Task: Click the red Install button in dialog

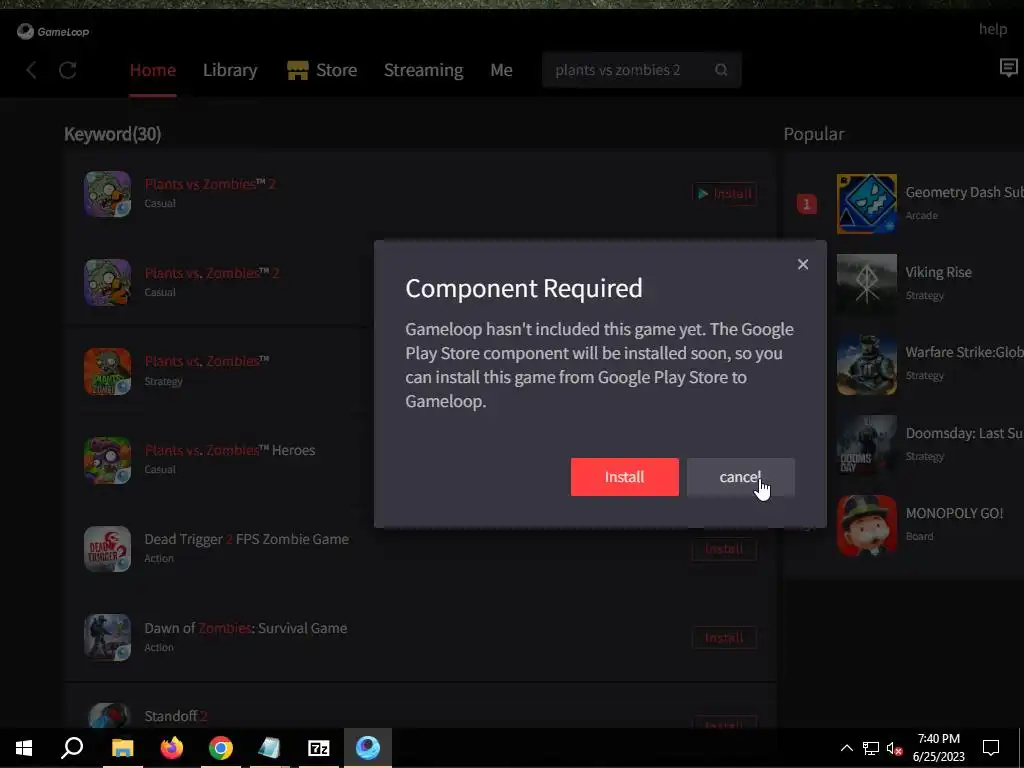Action: pyautogui.click(x=624, y=477)
